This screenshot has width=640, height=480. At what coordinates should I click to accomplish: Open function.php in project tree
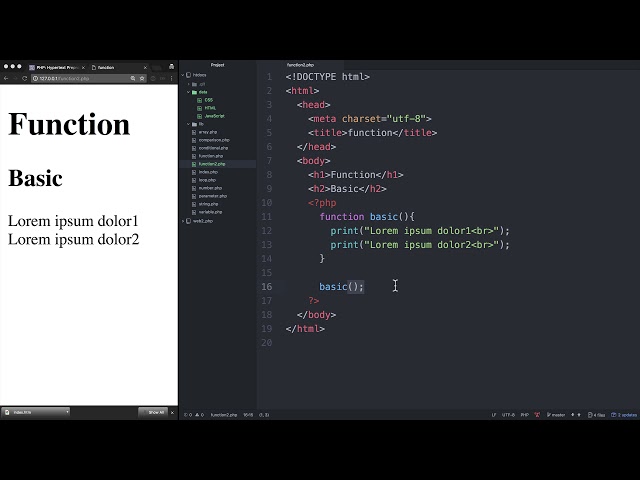click(x=211, y=156)
